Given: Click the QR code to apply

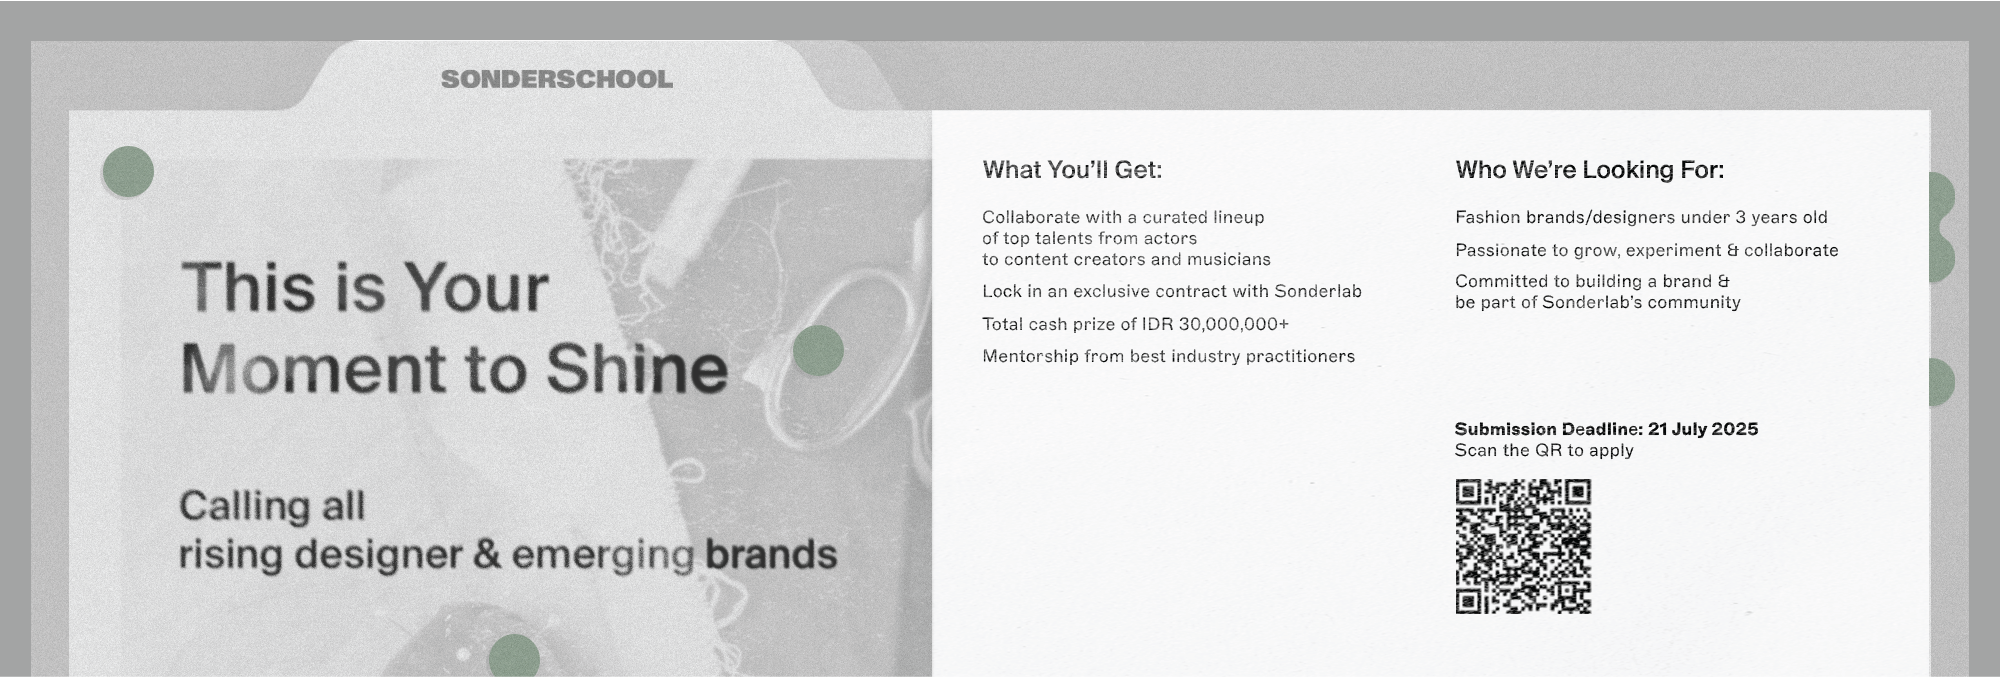Looking at the screenshot, I should click(1523, 546).
